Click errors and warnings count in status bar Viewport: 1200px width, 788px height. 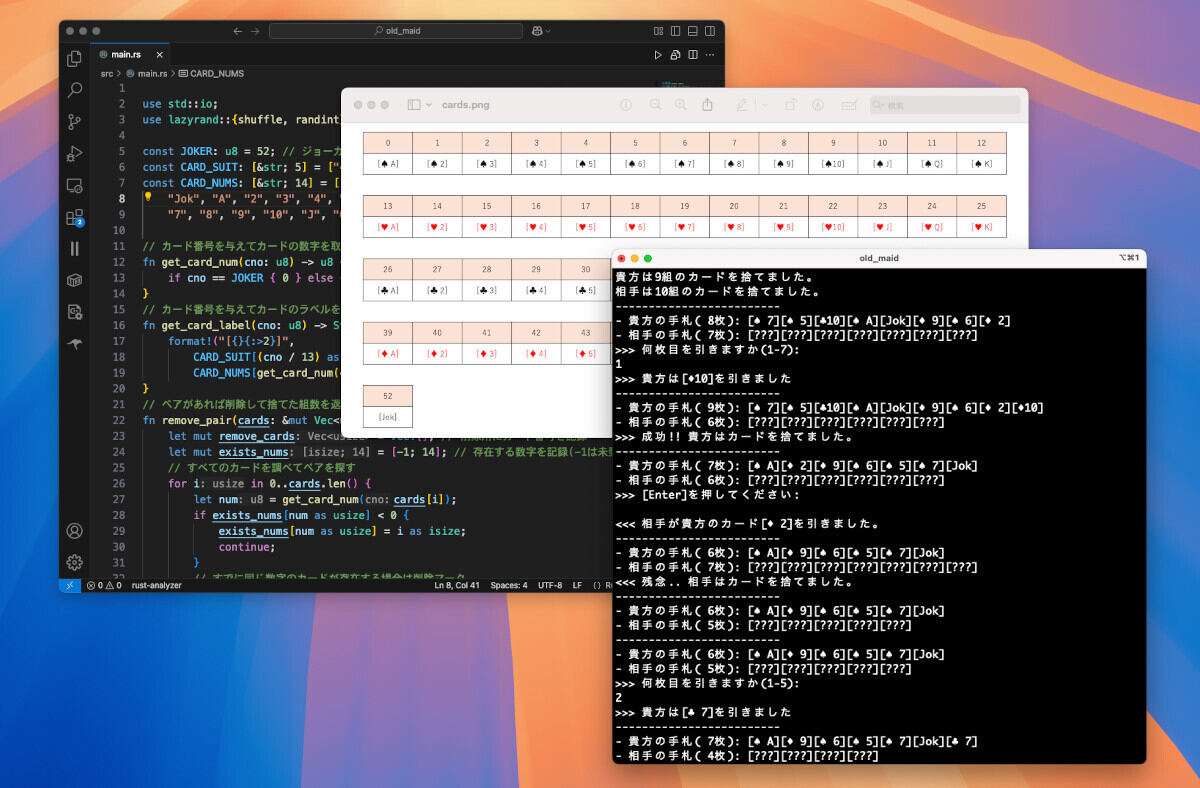point(105,585)
